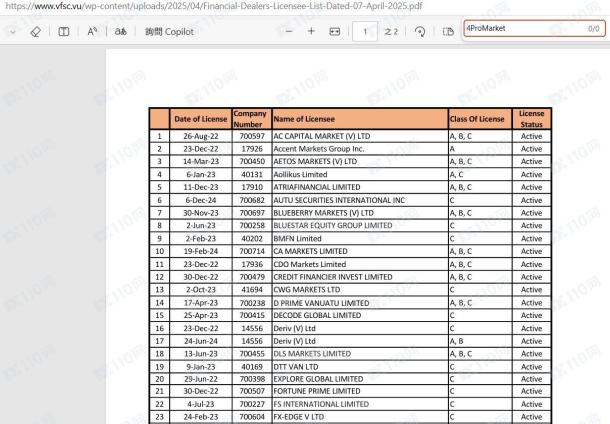The image size is (610, 424).
Task: Select 'DLS MARKETS LIMITED' licensee cell
Action: point(360,354)
